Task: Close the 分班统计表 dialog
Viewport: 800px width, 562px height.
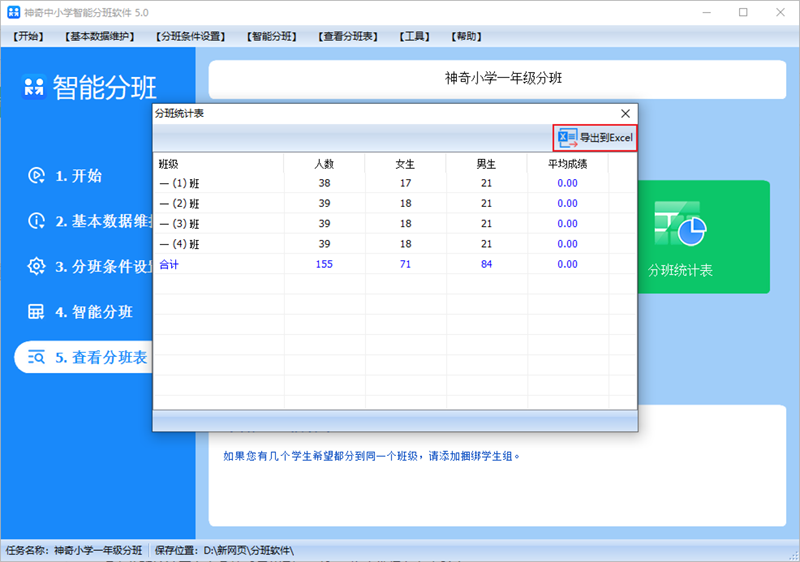Action: (x=626, y=114)
